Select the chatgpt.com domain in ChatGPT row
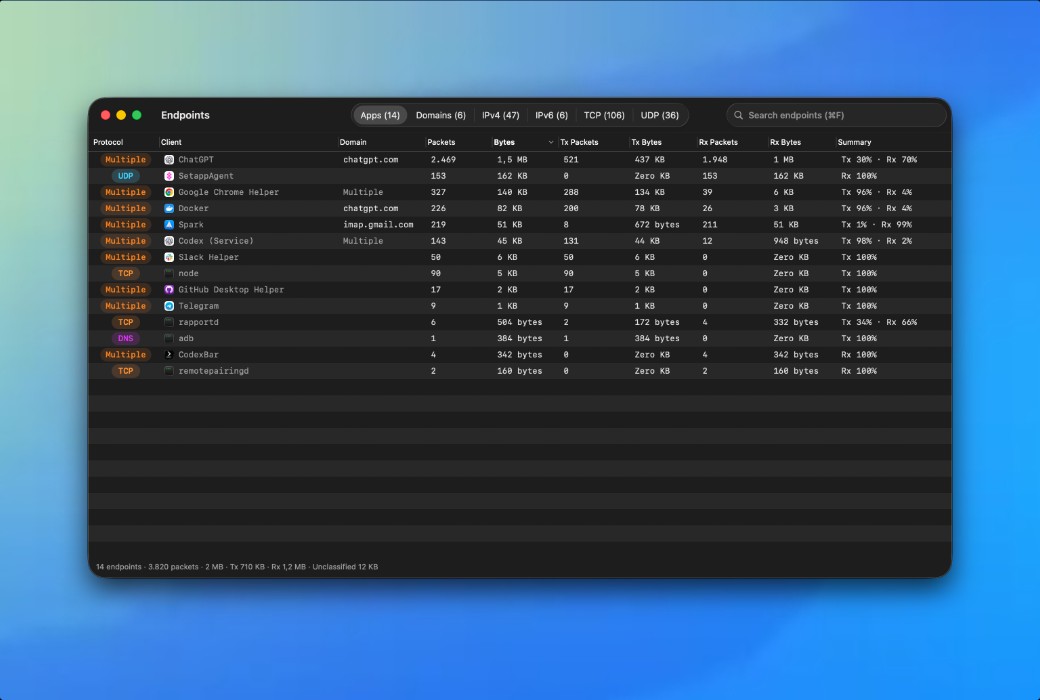This screenshot has width=1040, height=700. pyautogui.click(x=371, y=160)
